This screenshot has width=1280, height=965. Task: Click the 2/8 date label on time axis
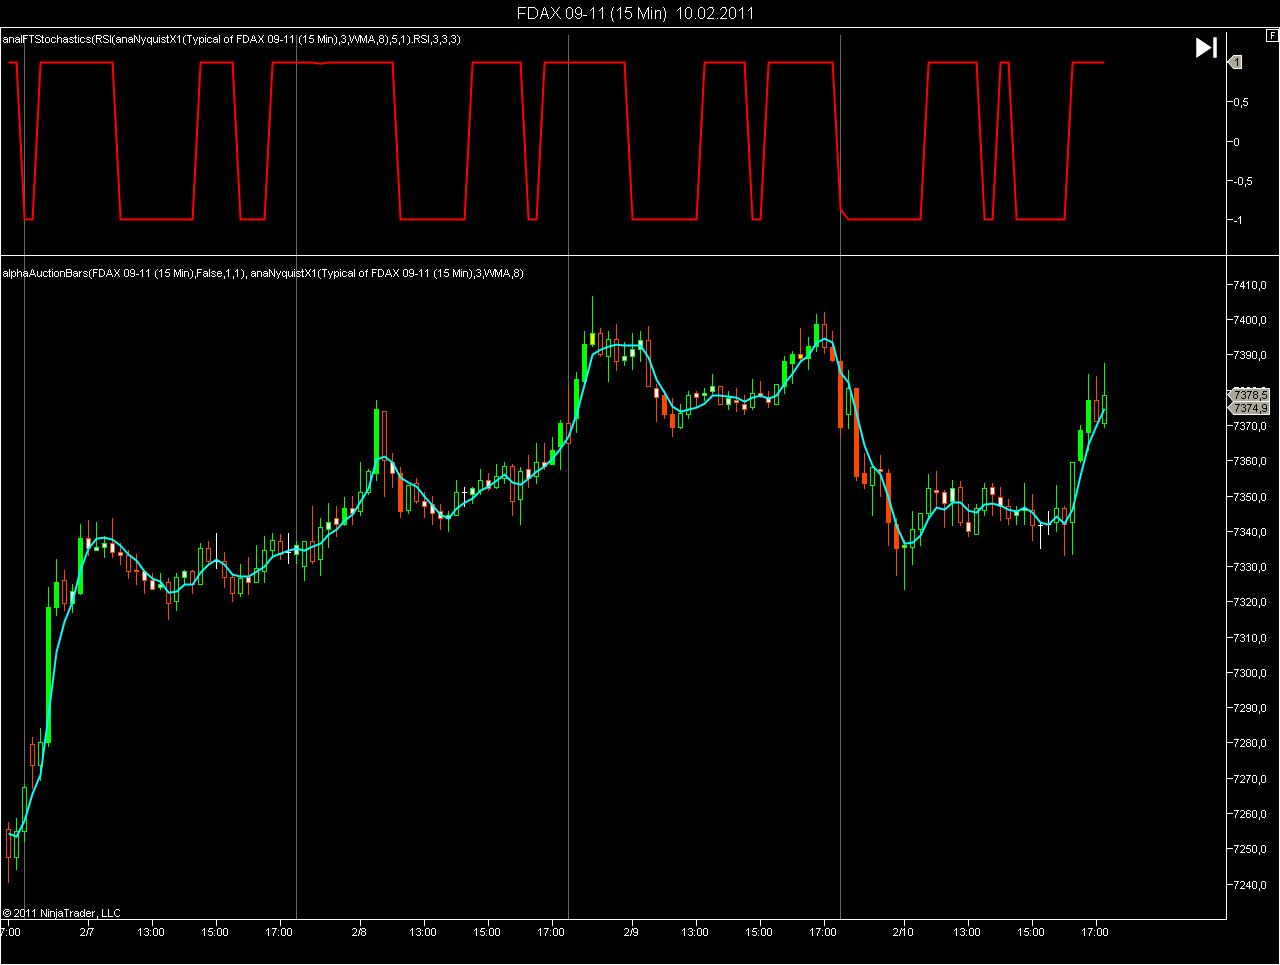[x=359, y=932]
